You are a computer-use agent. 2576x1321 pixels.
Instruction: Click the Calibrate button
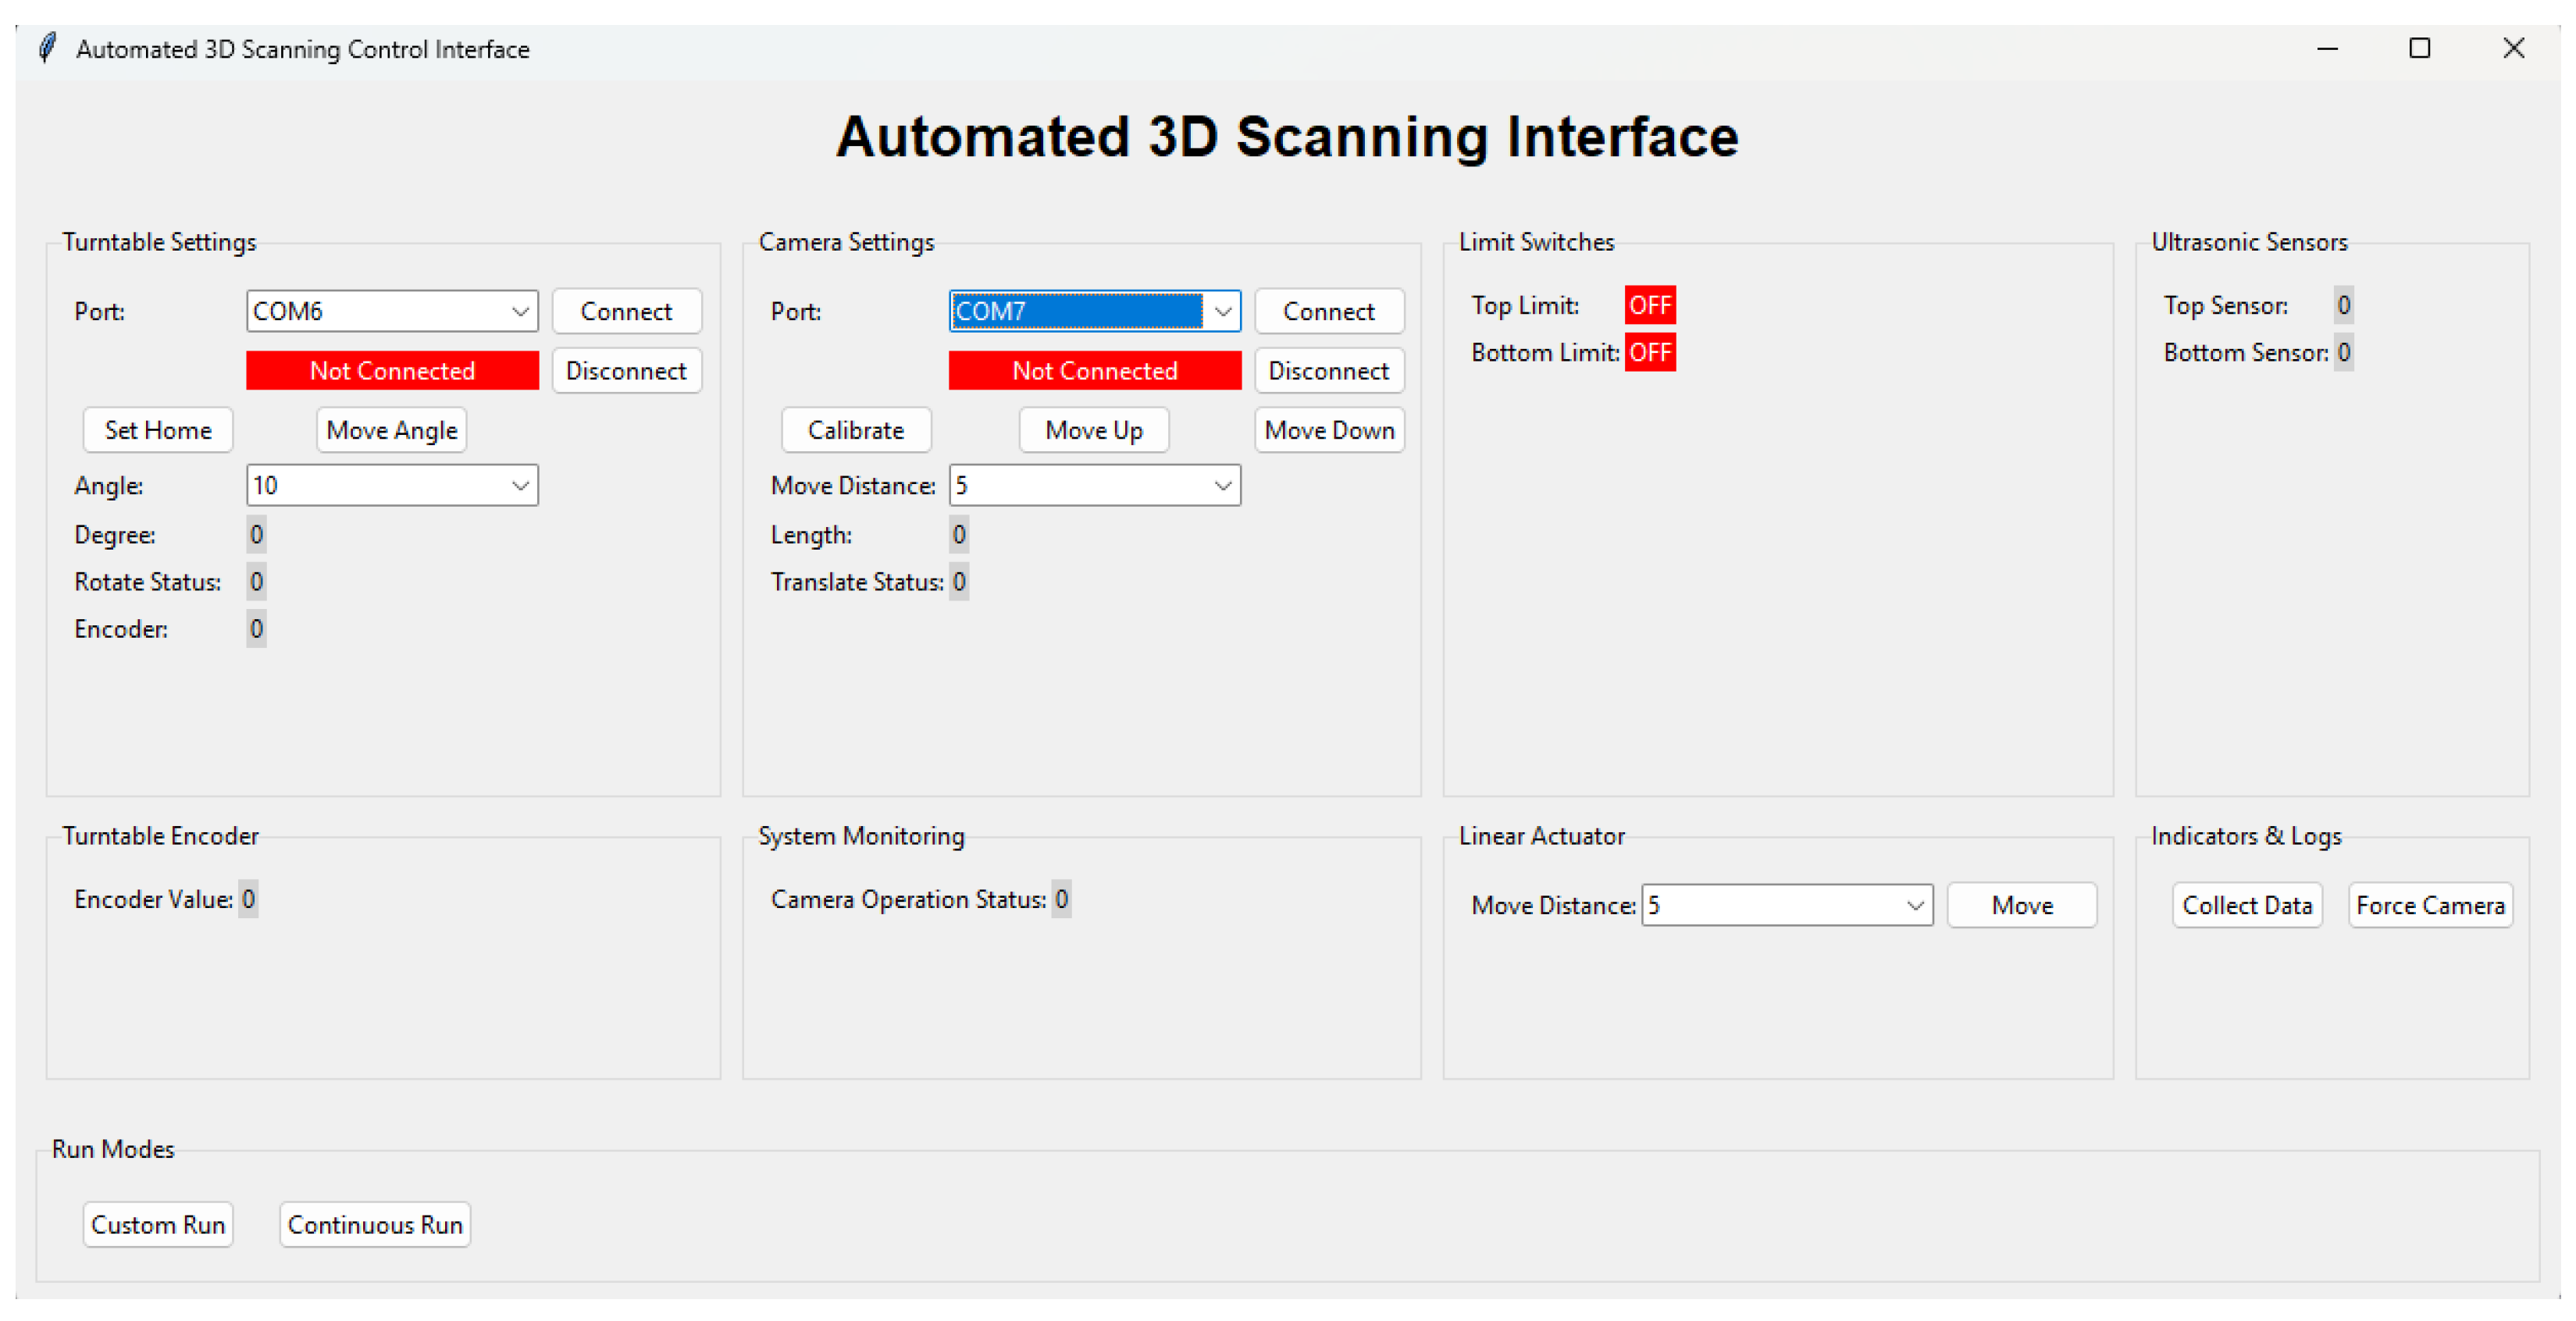point(855,430)
